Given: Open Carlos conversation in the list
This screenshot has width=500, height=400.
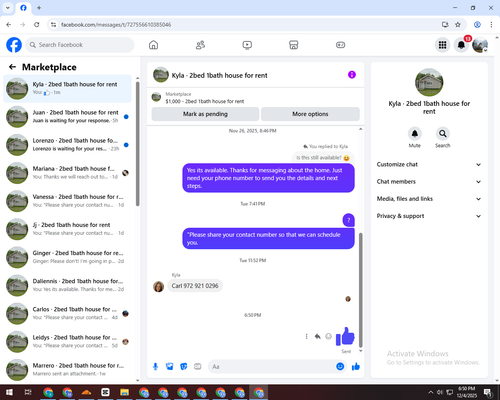Looking at the screenshot, I should [x=67, y=313].
